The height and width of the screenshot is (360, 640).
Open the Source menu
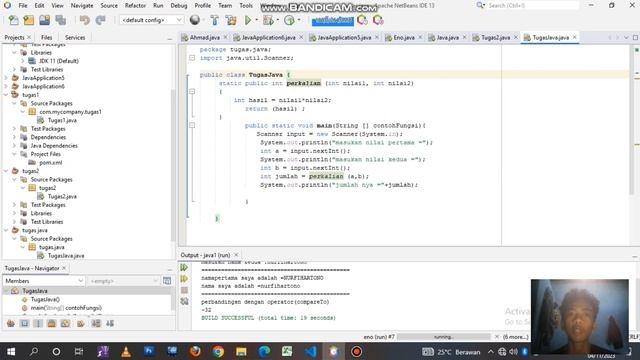(x=109, y=5)
